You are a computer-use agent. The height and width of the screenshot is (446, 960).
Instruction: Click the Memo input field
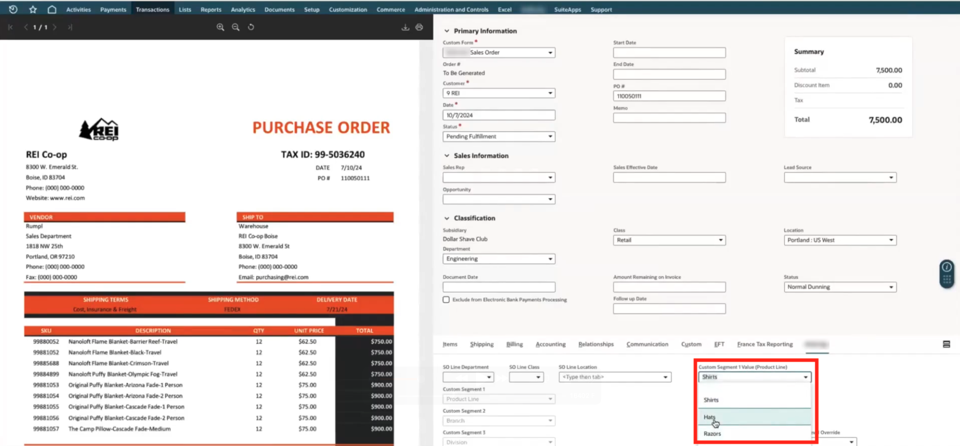point(669,118)
